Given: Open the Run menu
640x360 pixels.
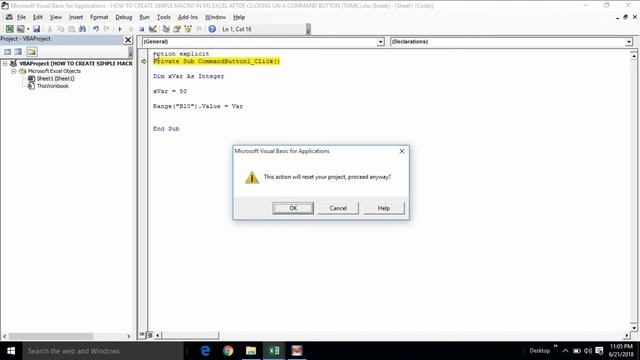Looking at the screenshot, I should coord(144,17).
